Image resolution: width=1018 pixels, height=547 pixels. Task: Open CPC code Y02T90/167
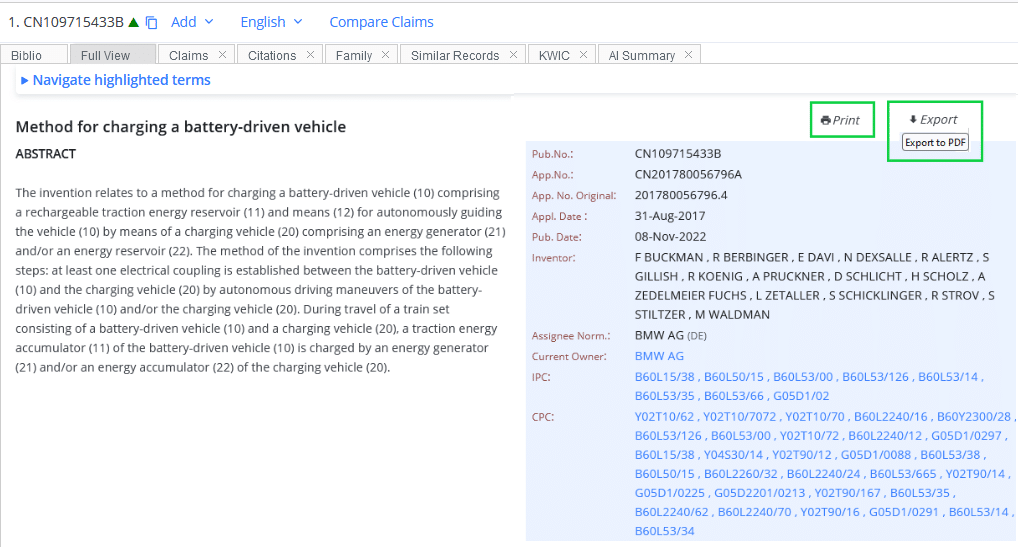(847, 493)
